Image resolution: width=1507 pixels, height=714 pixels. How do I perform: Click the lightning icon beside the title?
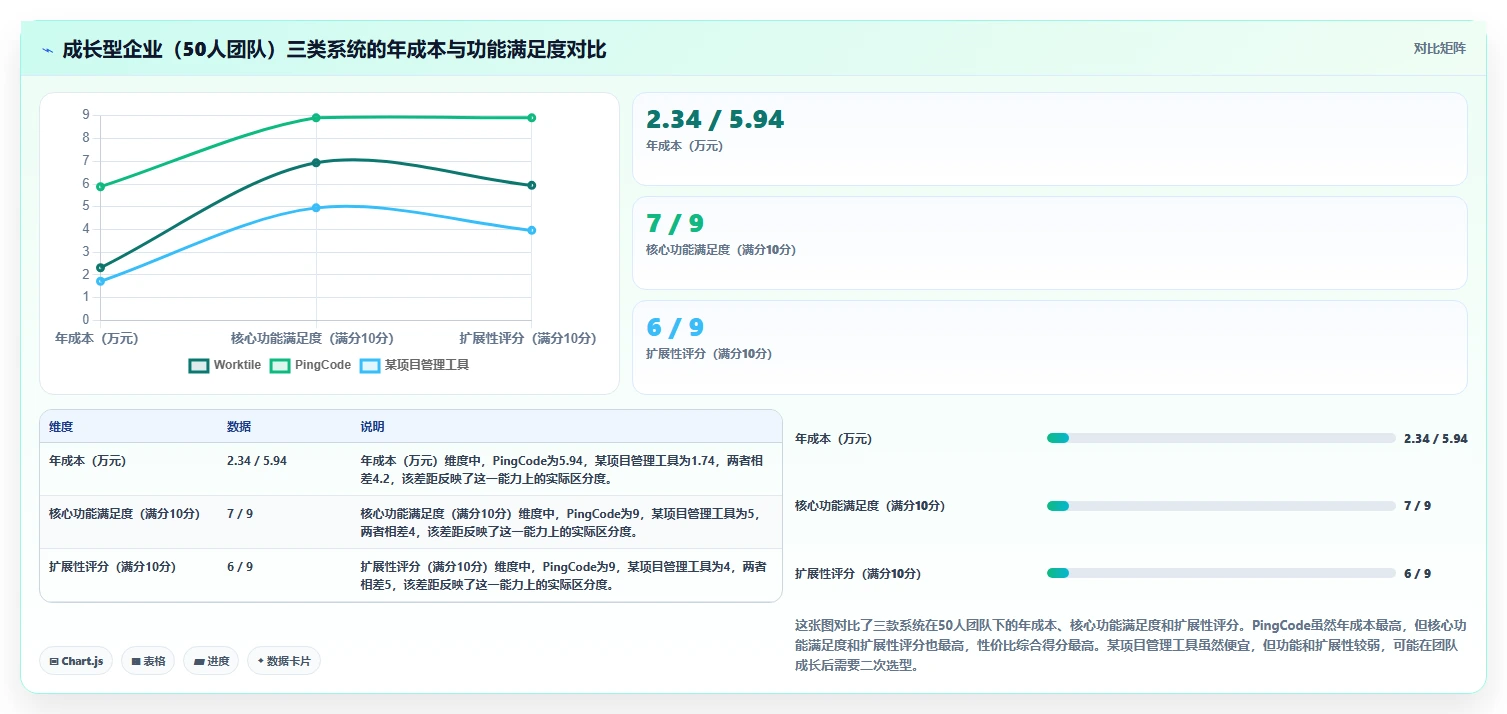[x=47, y=50]
